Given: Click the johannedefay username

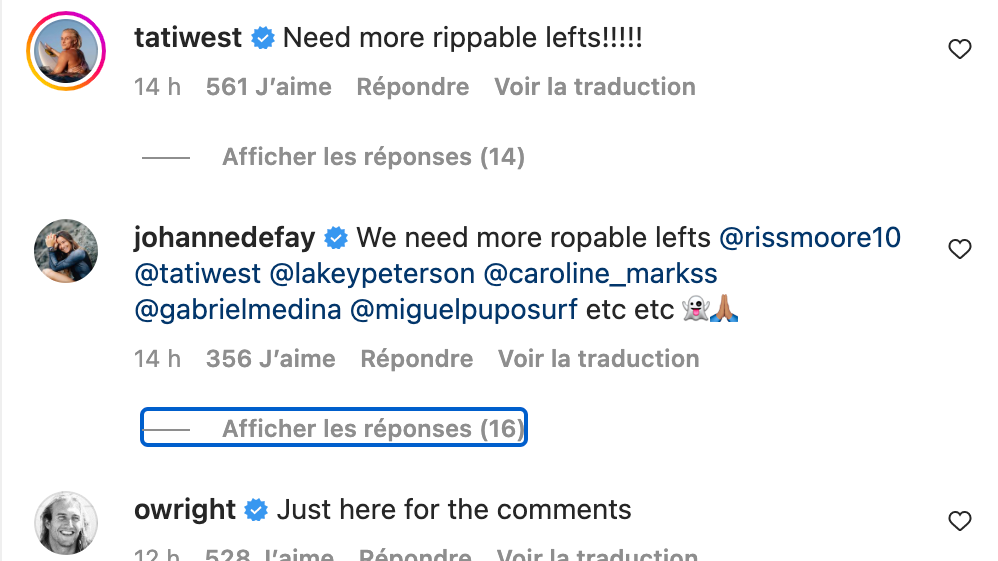Looking at the screenshot, I should pos(224,238).
